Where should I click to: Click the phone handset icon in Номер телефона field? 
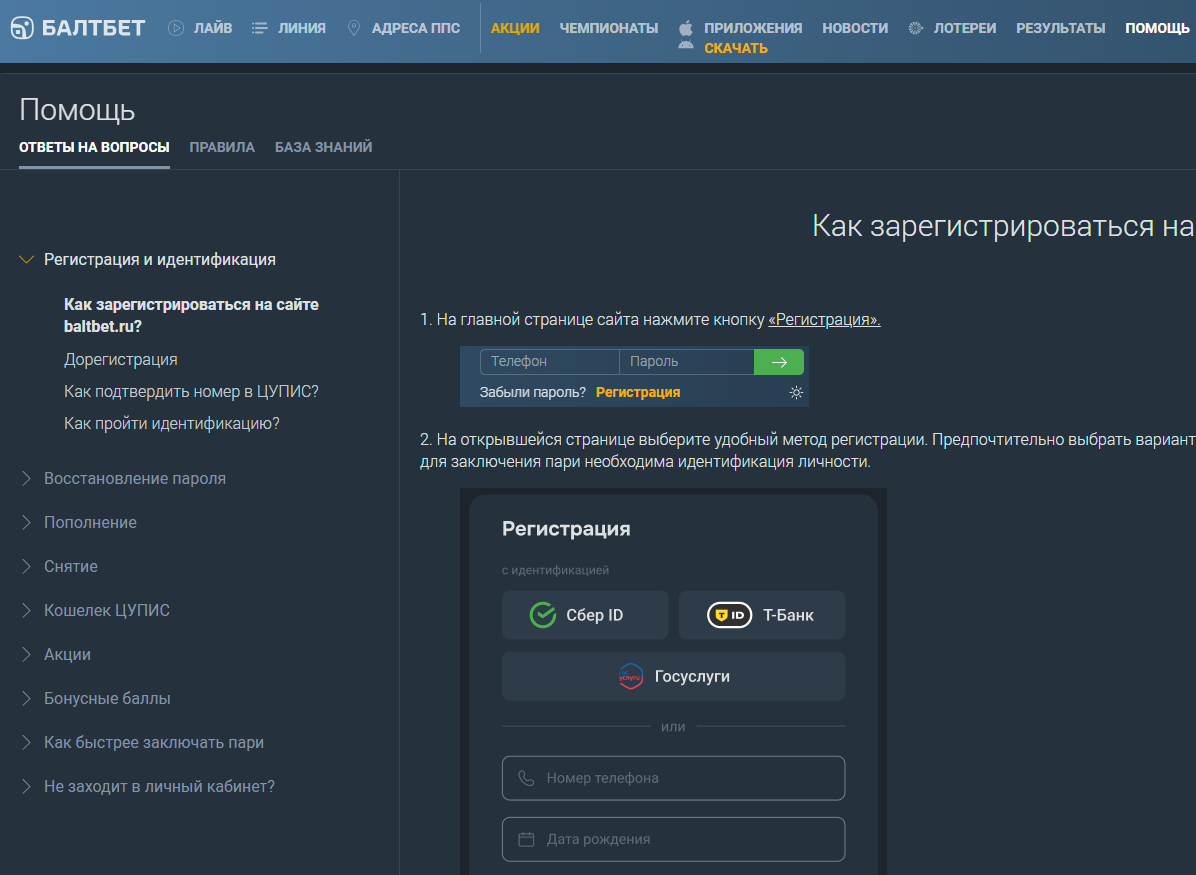pyautogui.click(x=526, y=778)
